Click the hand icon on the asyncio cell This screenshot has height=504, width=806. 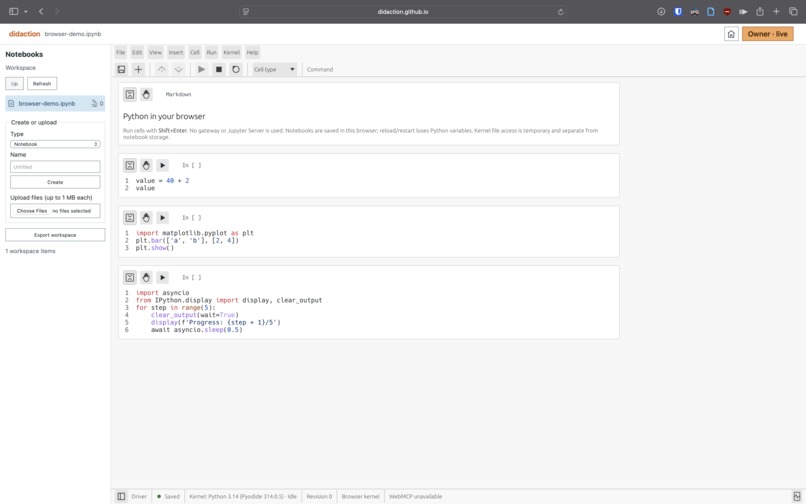146,277
